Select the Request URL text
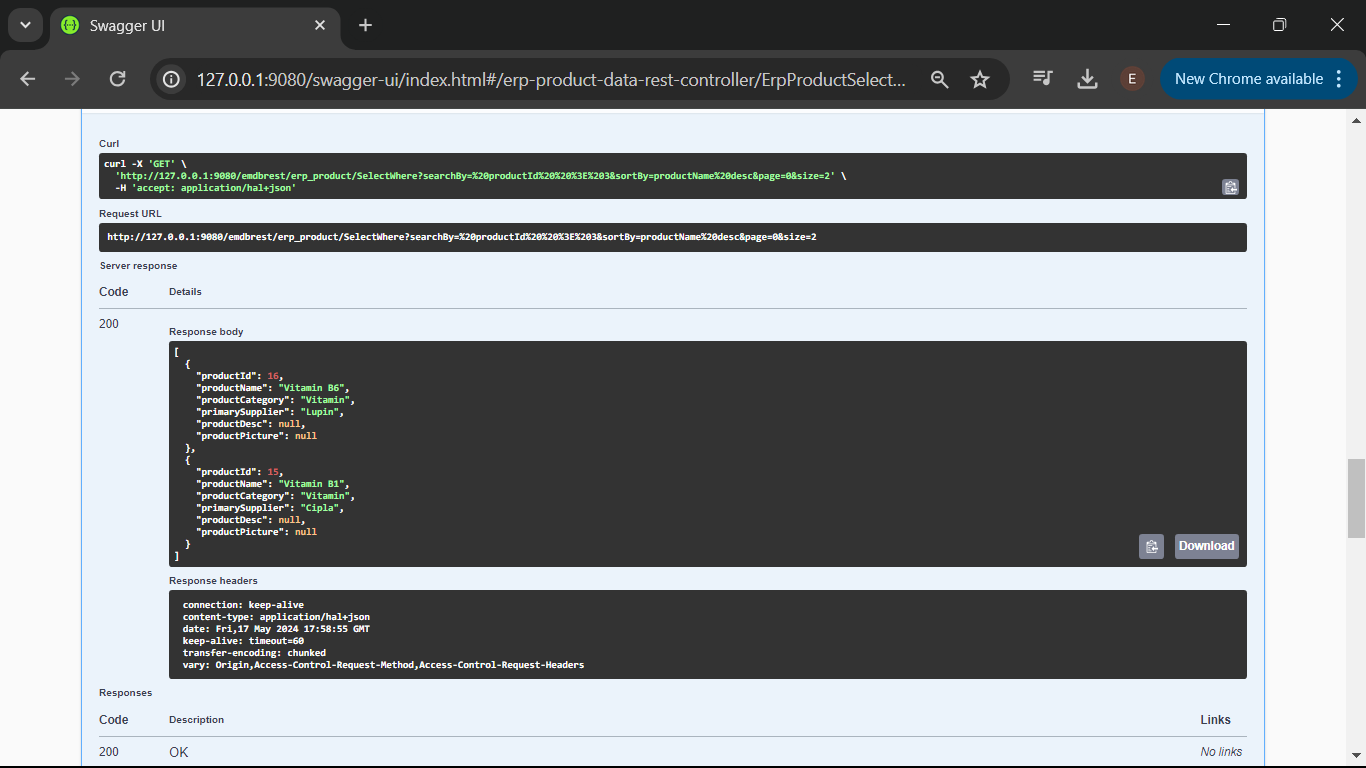The height and width of the screenshot is (768, 1366). click(x=462, y=237)
